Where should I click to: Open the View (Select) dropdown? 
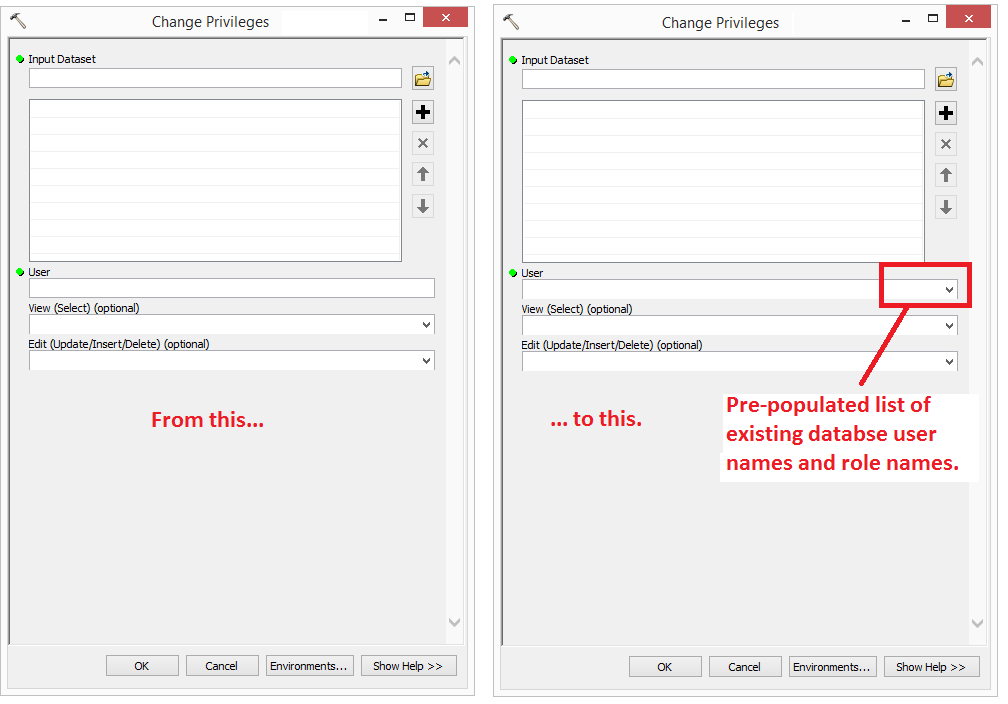(426, 324)
